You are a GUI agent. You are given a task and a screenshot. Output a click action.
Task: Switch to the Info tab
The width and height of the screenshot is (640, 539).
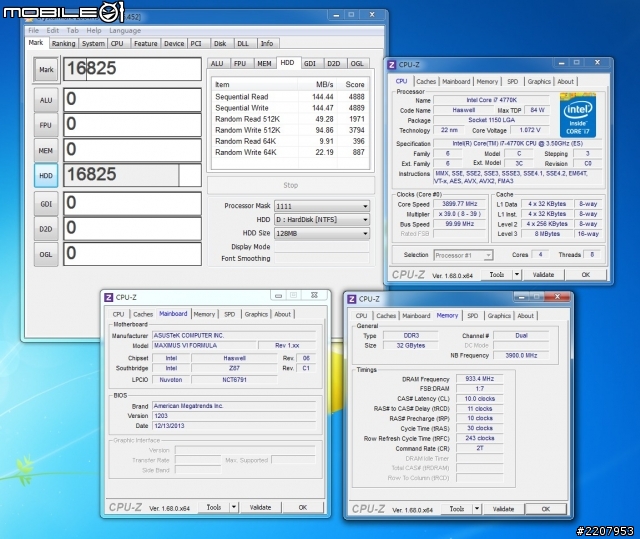pos(267,43)
